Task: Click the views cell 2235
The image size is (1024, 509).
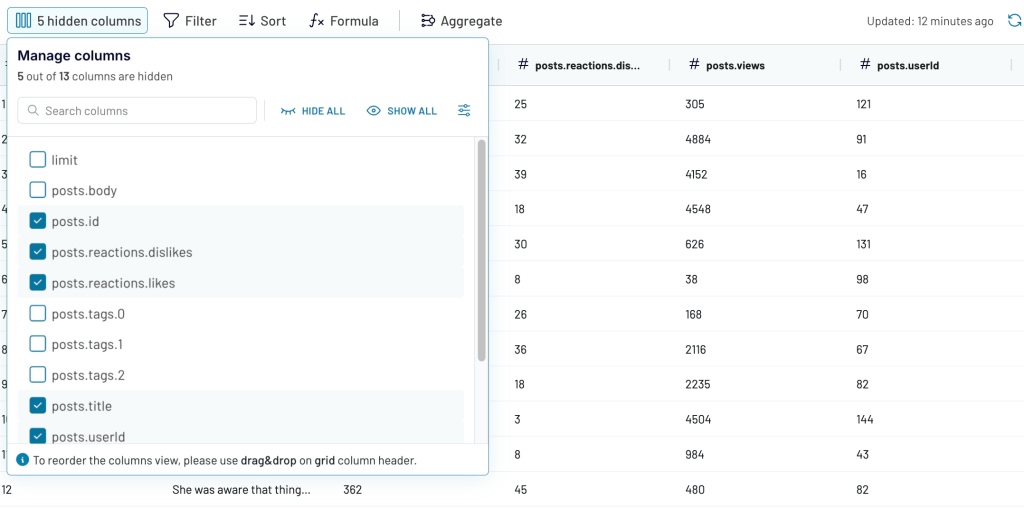Action: click(x=697, y=384)
